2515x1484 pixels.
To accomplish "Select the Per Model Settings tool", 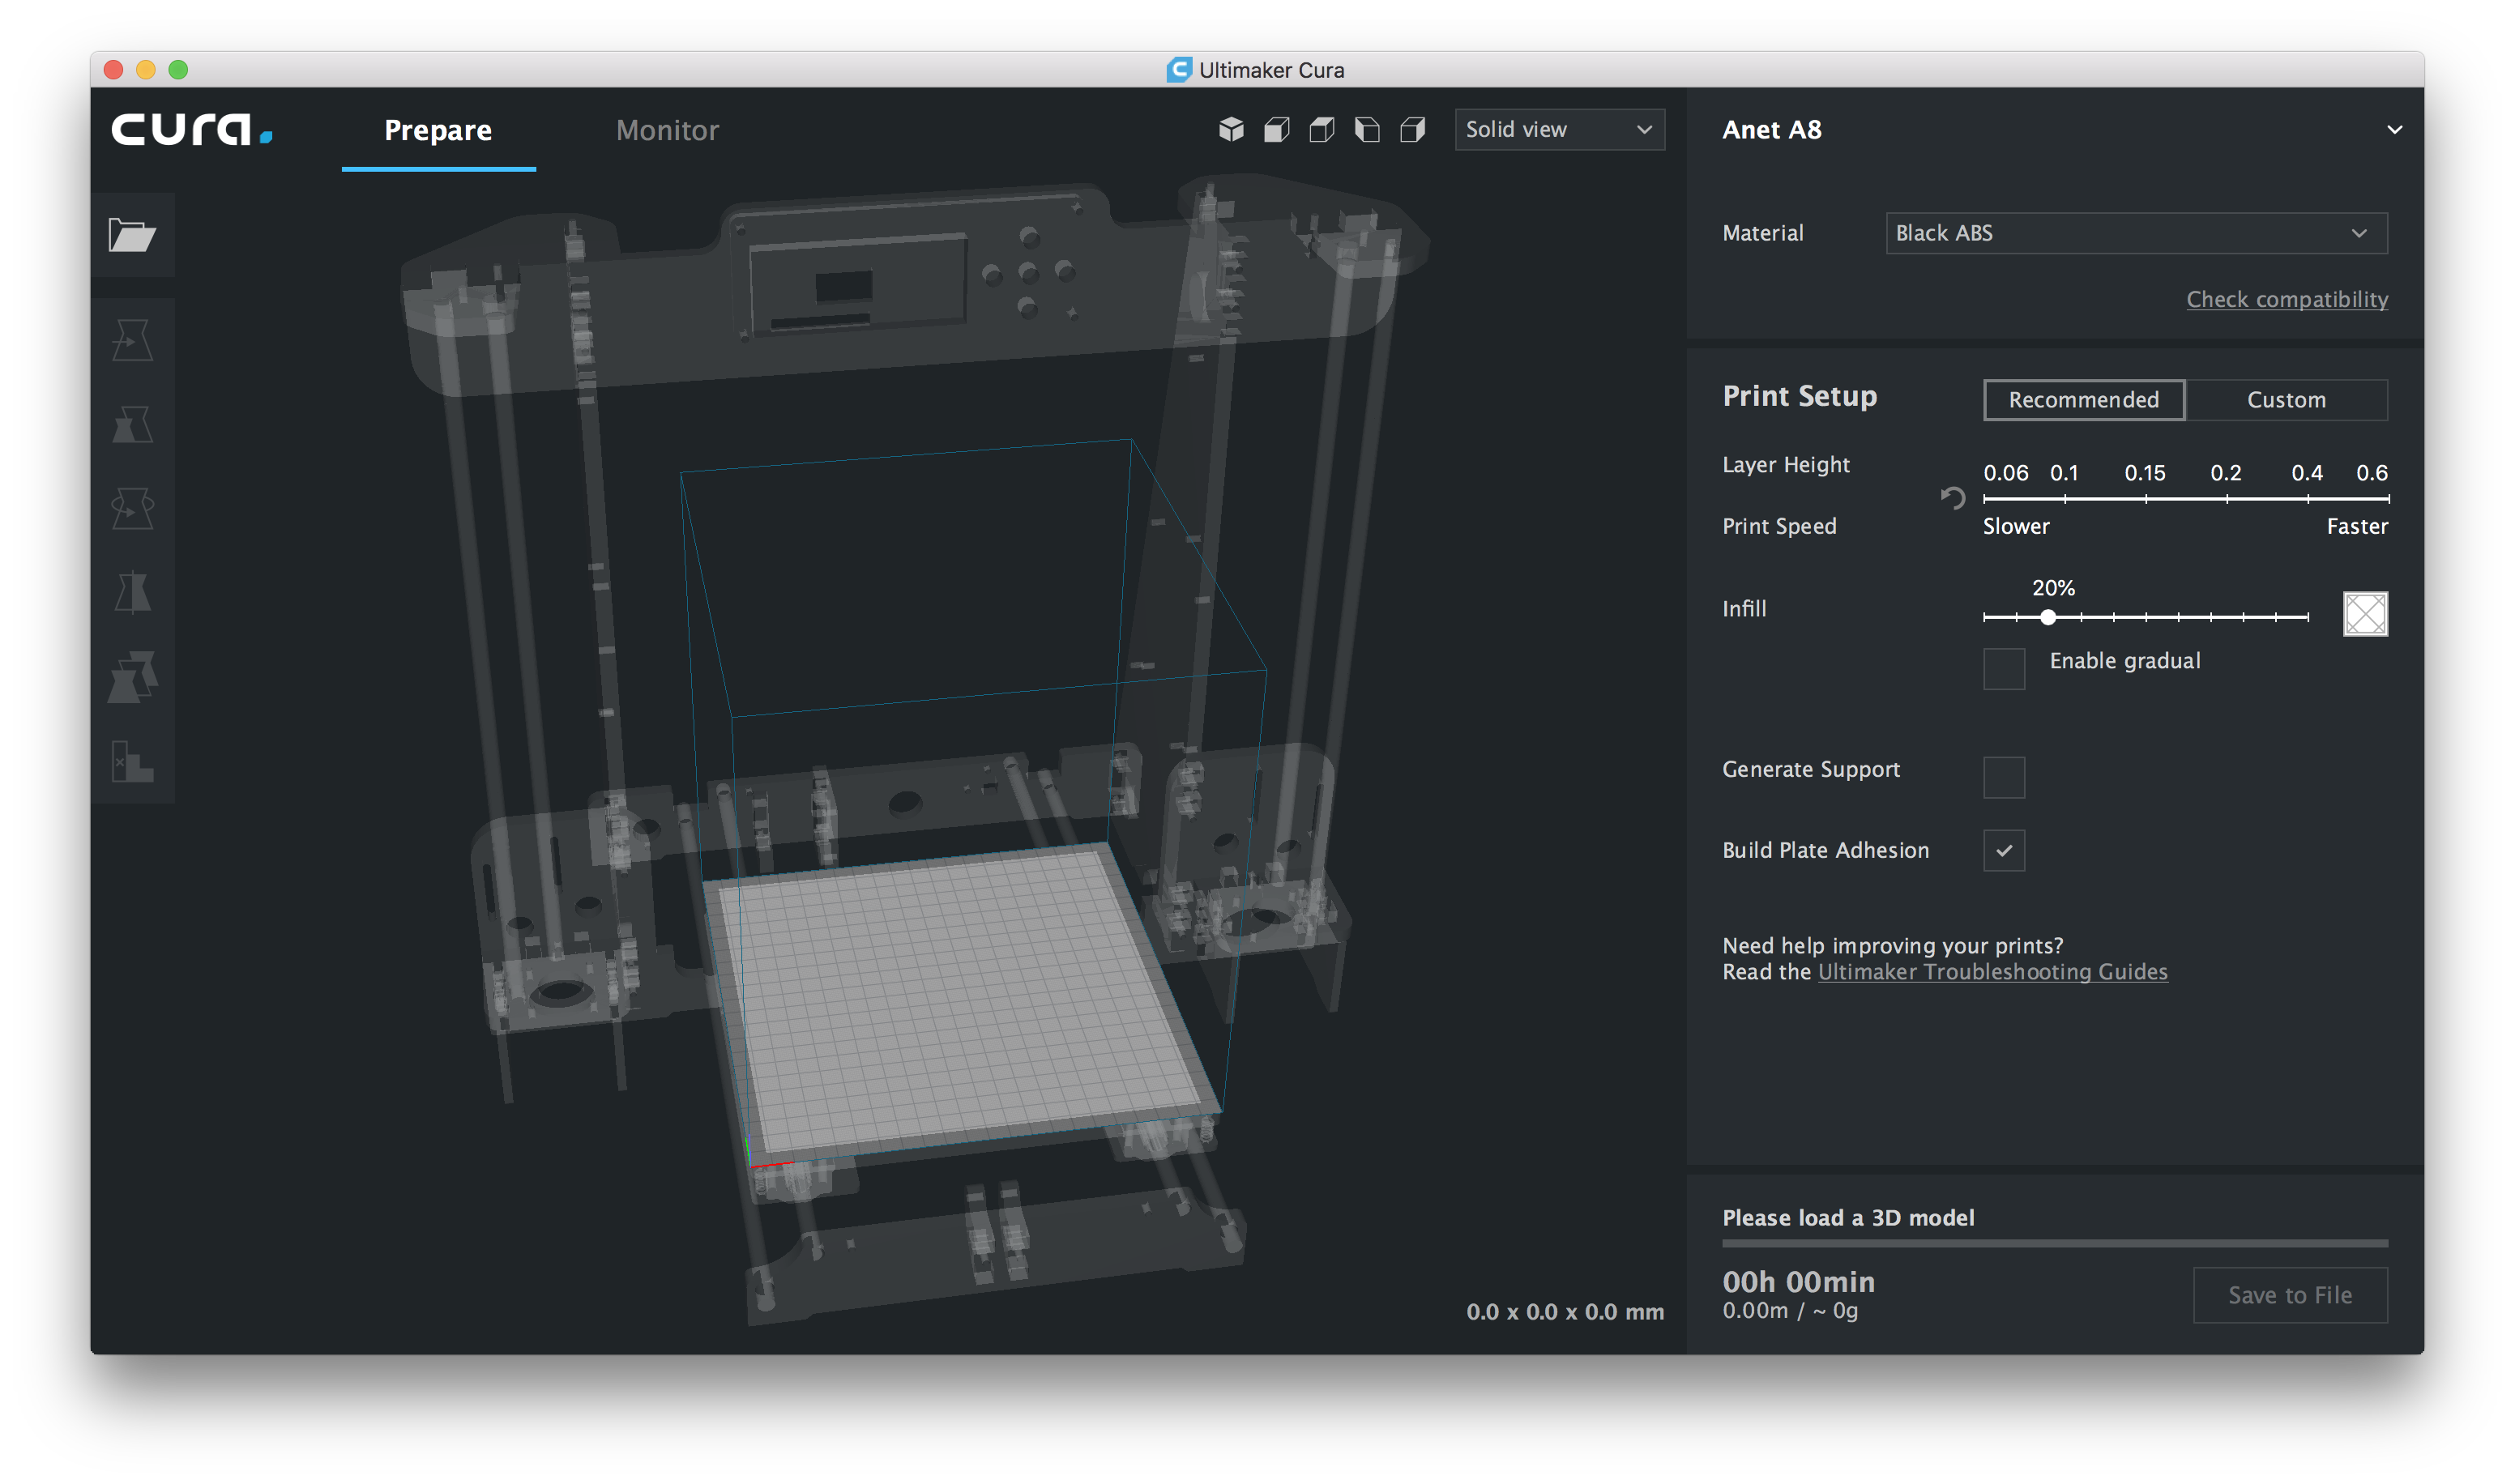I will (x=132, y=677).
